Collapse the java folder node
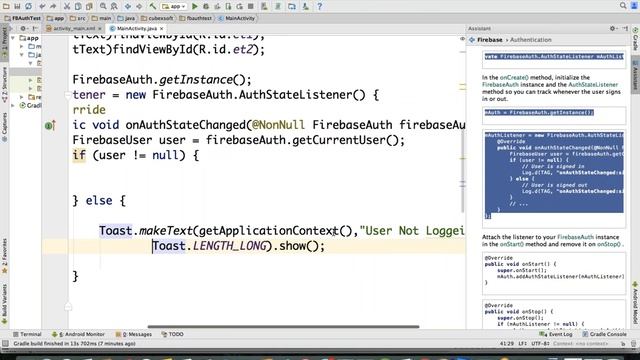This screenshot has width=640, height=360. 22,55
